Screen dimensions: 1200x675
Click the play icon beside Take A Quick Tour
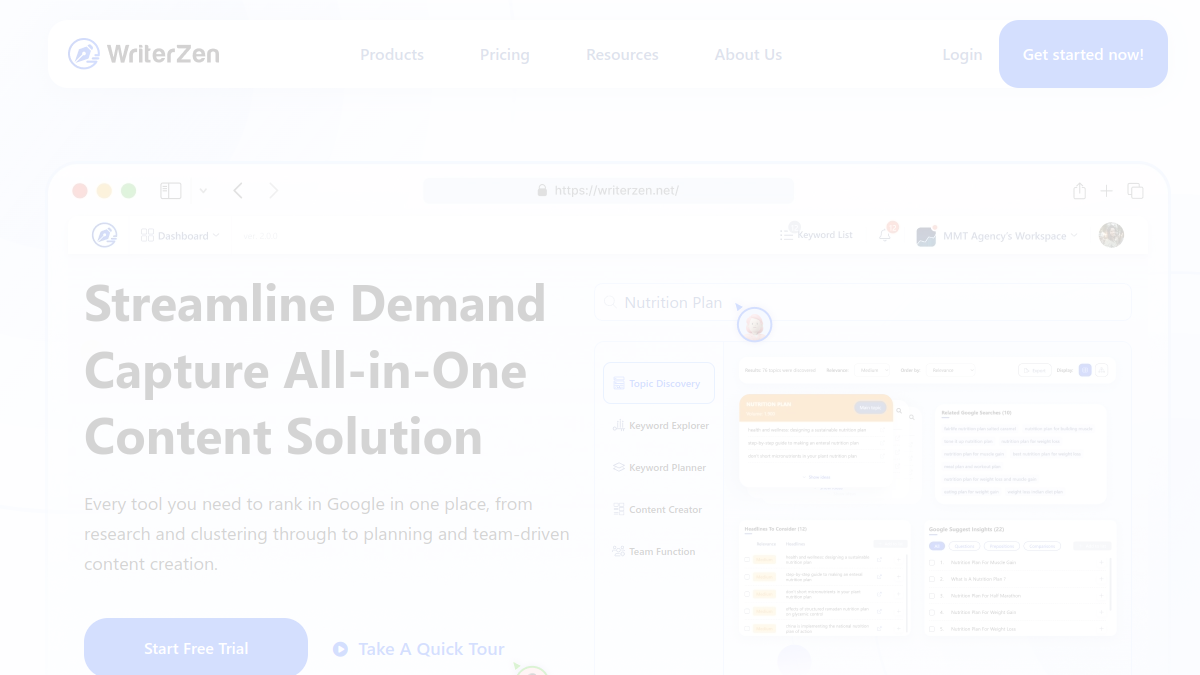click(340, 649)
